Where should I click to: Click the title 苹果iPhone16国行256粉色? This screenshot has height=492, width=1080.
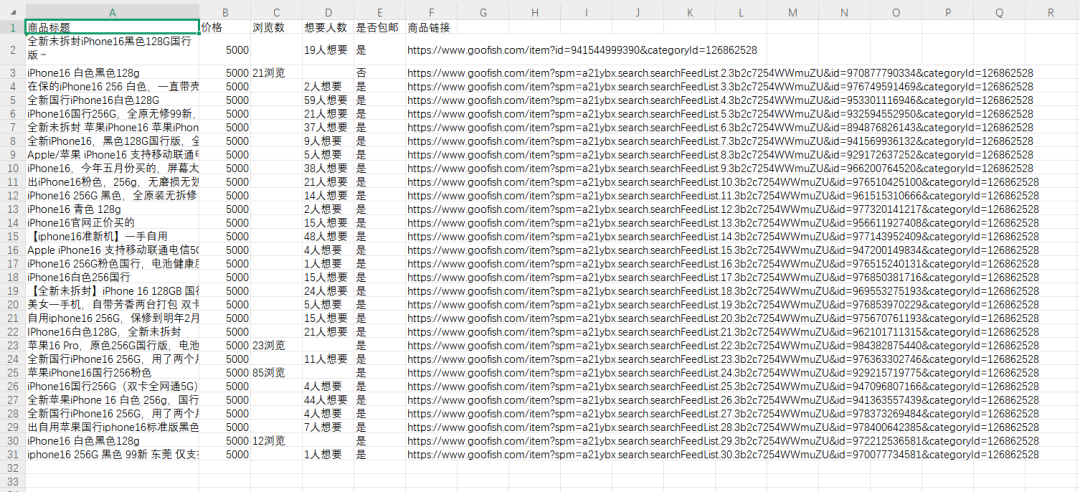tap(112, 373)
